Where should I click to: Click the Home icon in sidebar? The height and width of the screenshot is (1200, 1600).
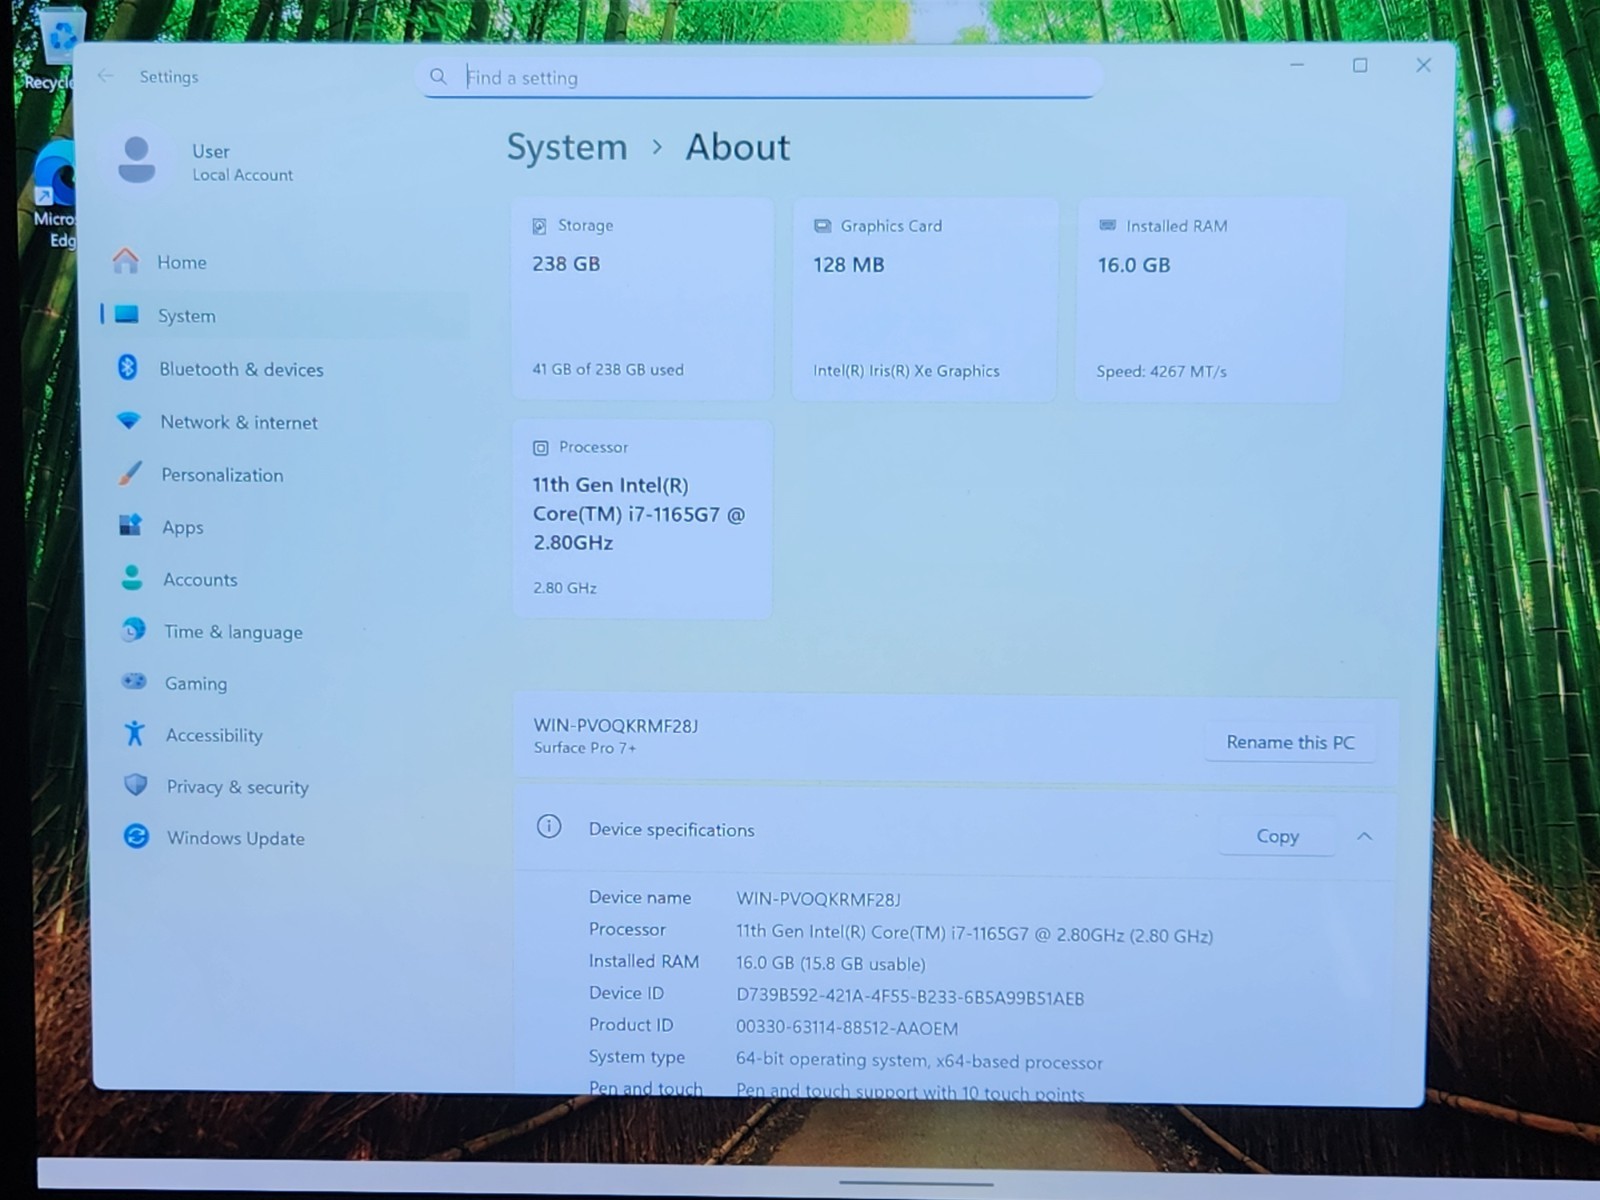coord(126,261)
